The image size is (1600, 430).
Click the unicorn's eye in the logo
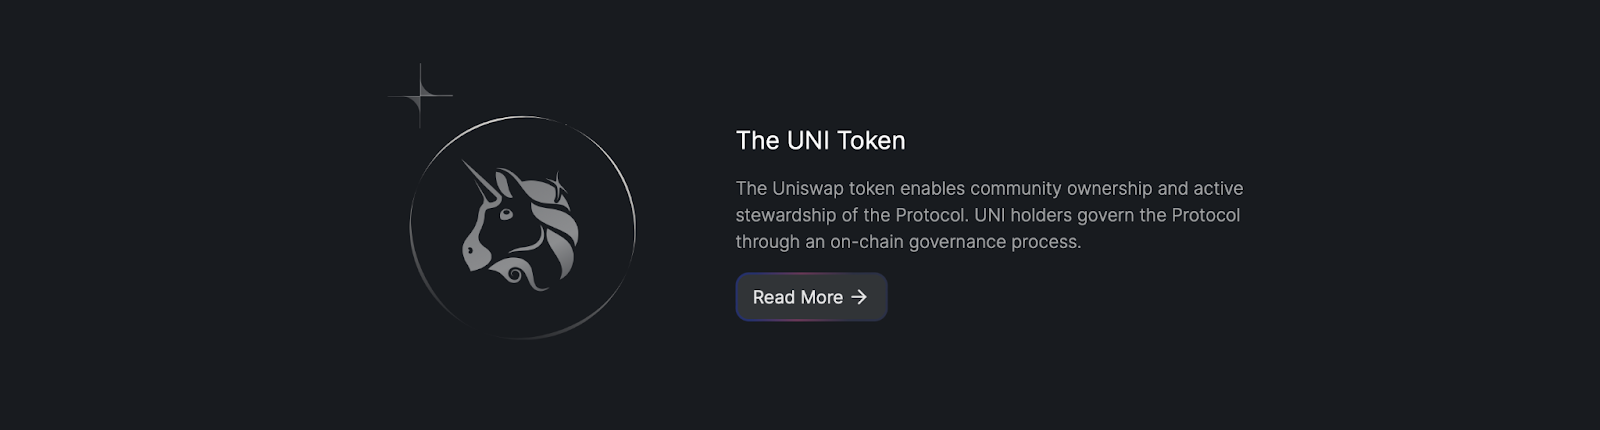coord(506,213)
